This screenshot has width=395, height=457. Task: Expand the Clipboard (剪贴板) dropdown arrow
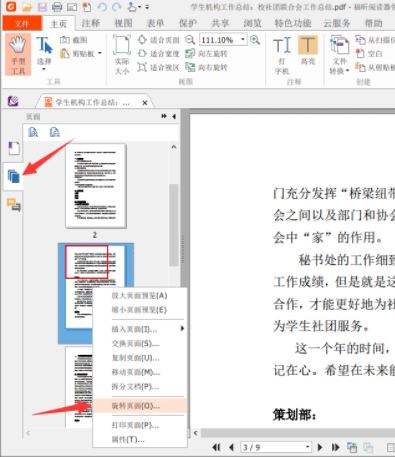(100, 53)
